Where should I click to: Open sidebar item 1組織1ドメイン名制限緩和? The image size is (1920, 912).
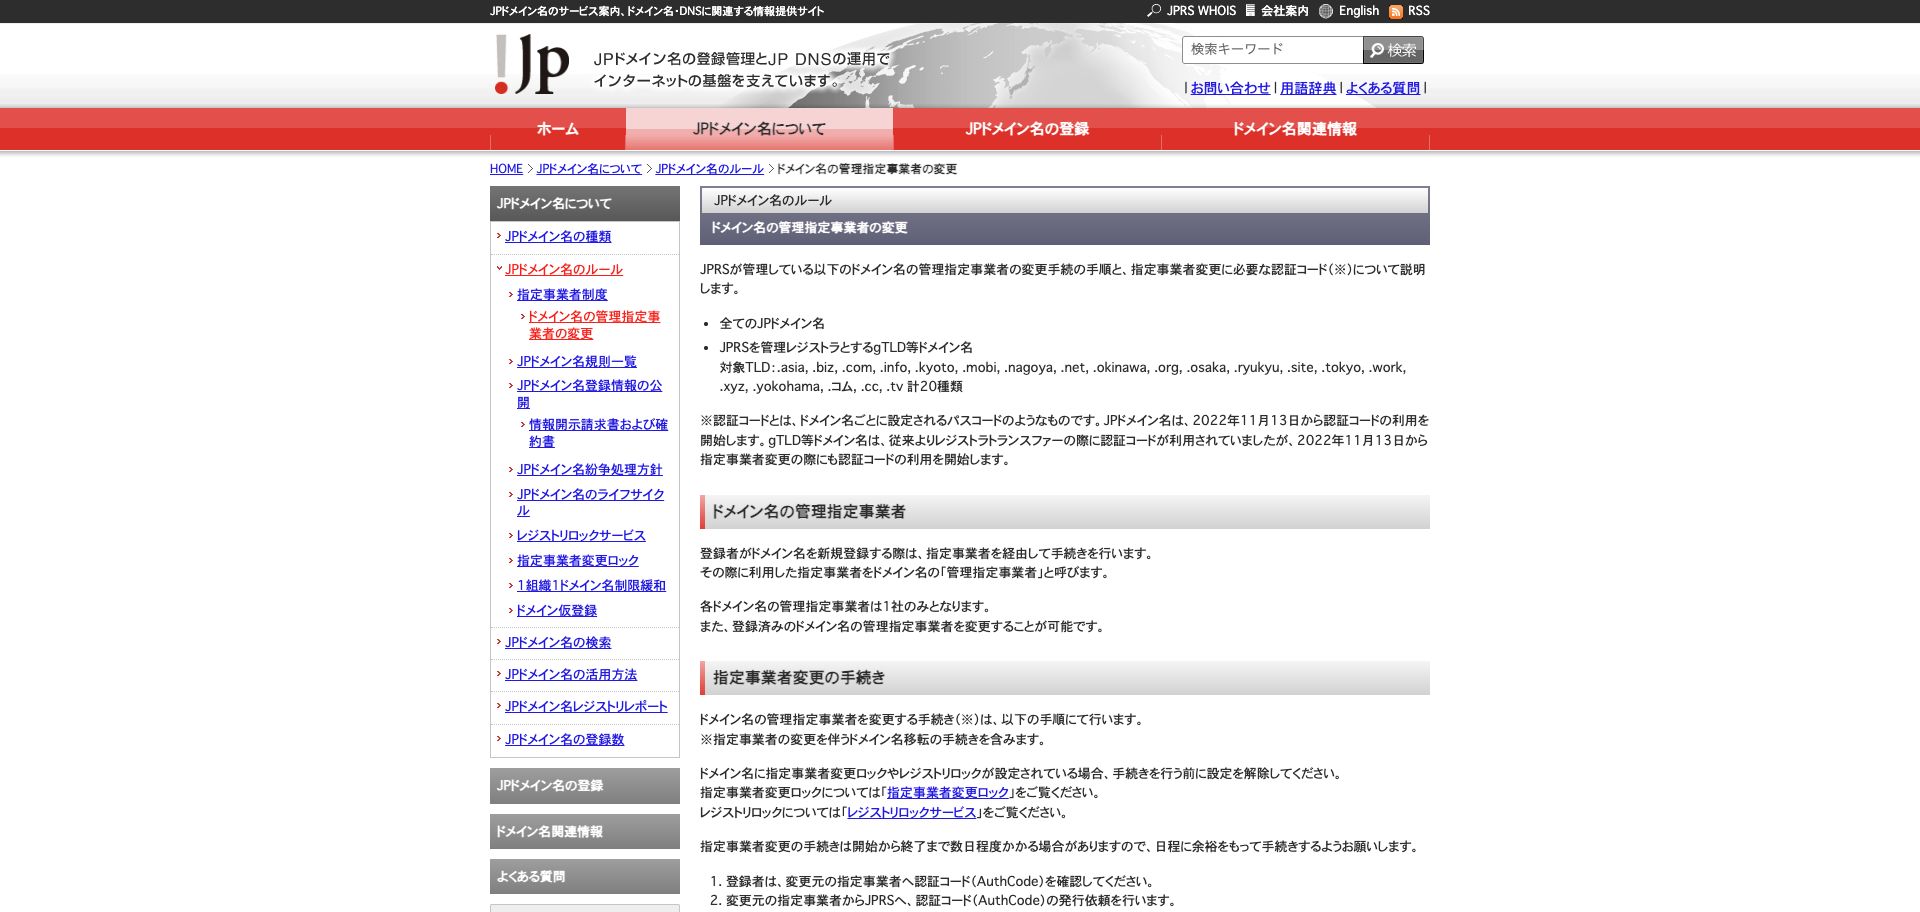click(x=591, y=586)
